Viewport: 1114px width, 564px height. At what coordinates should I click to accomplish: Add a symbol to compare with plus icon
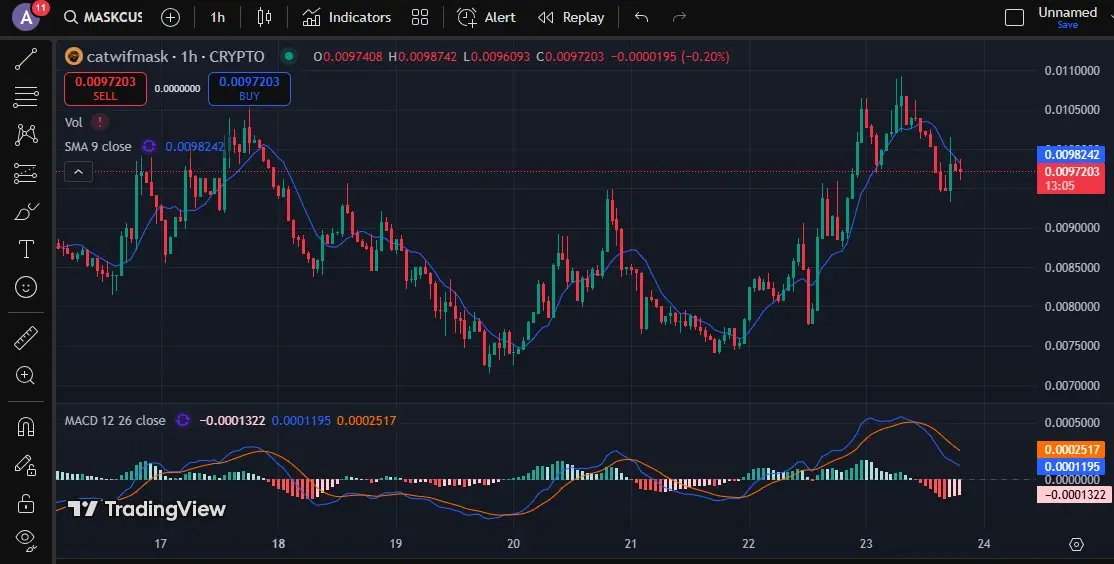click(x=171, y=17)
